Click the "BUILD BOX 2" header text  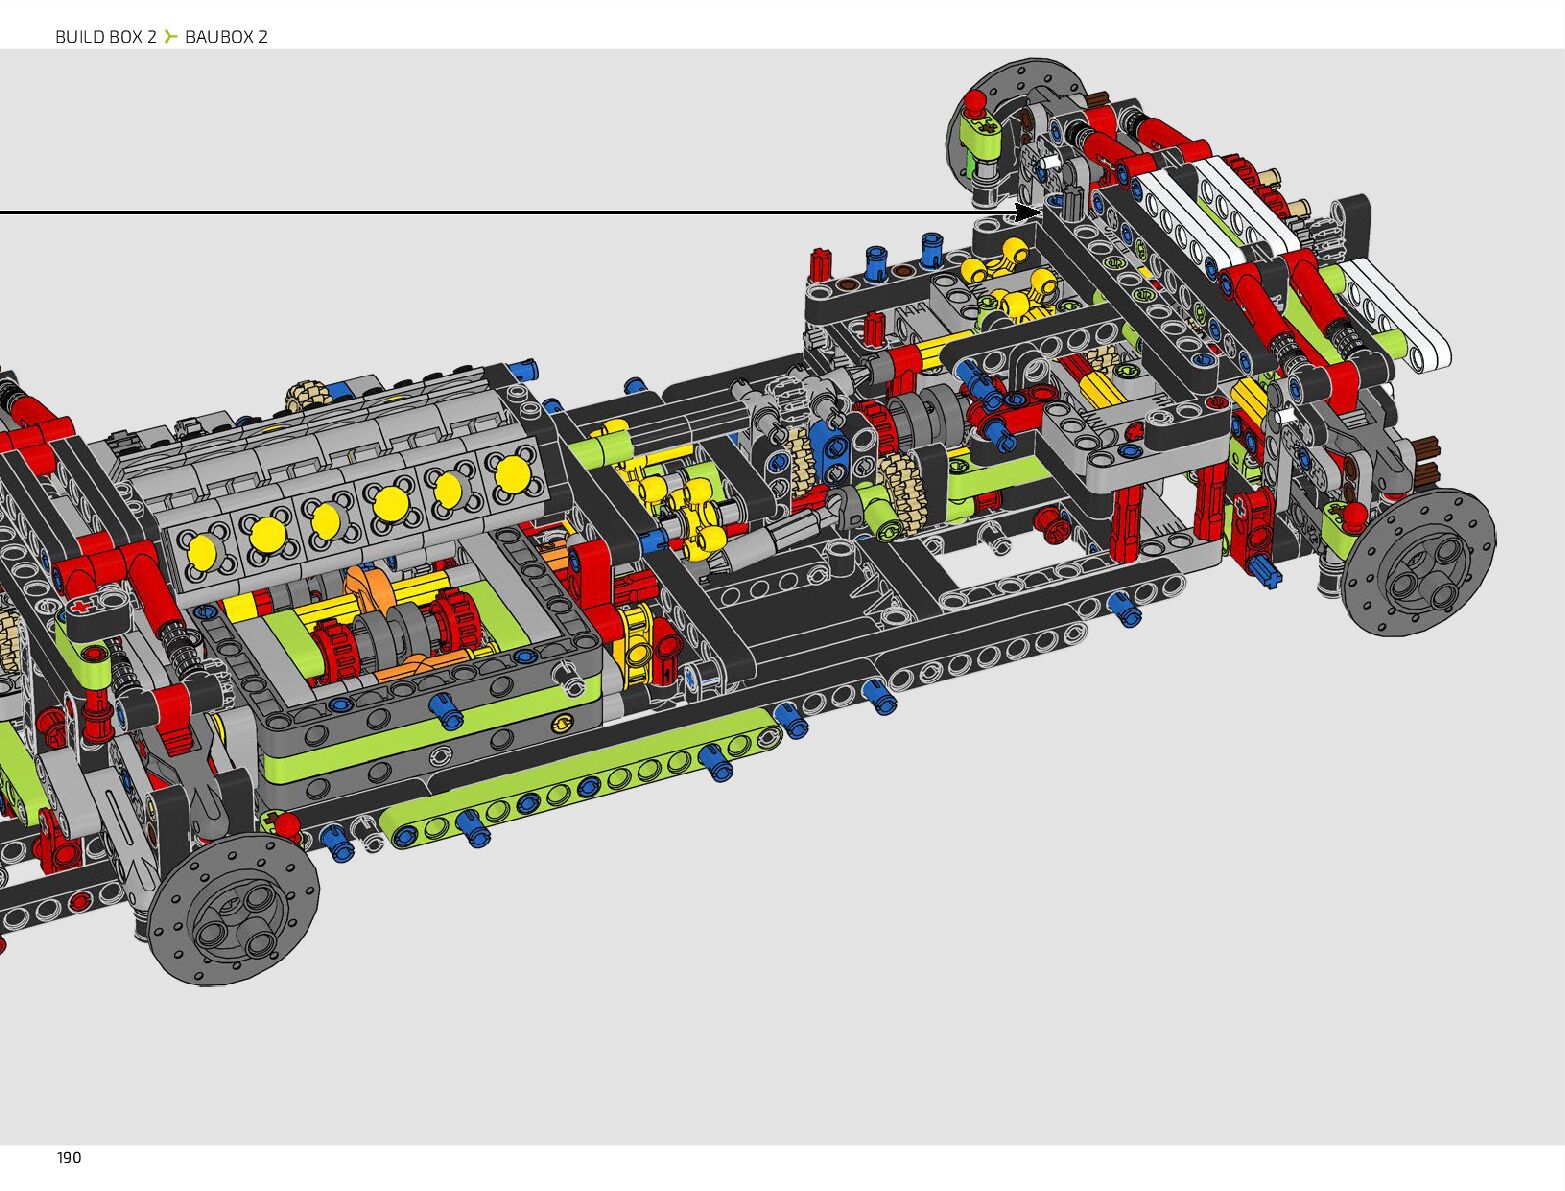[105, 37]
